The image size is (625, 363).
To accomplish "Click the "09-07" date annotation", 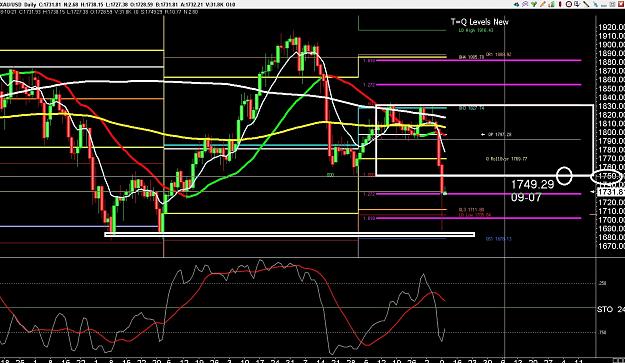I will click(x=526, y=197).
